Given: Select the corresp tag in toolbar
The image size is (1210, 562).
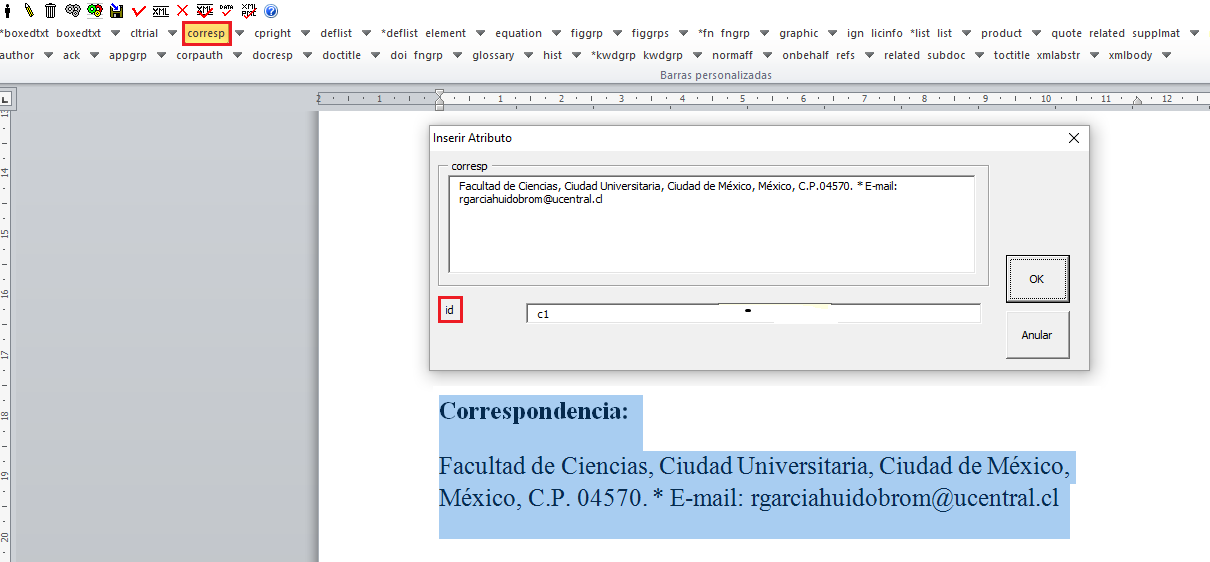Looking at the screenshot, I should click(x=206, y=33).
